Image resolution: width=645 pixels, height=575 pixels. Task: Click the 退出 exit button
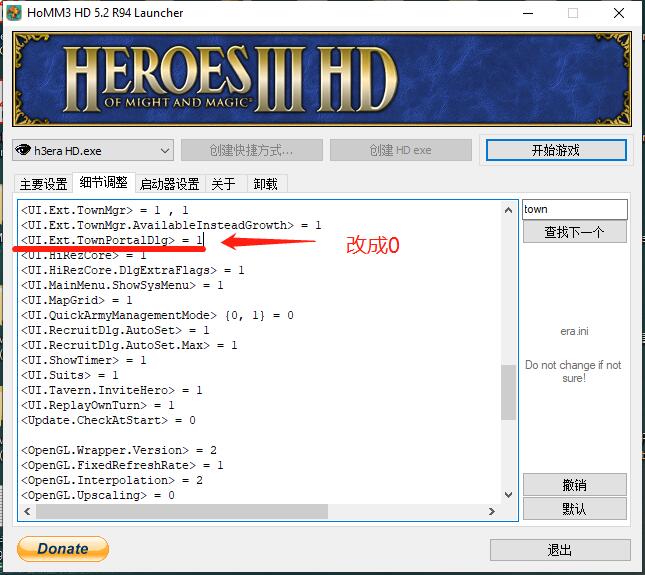tap(560, 550)
